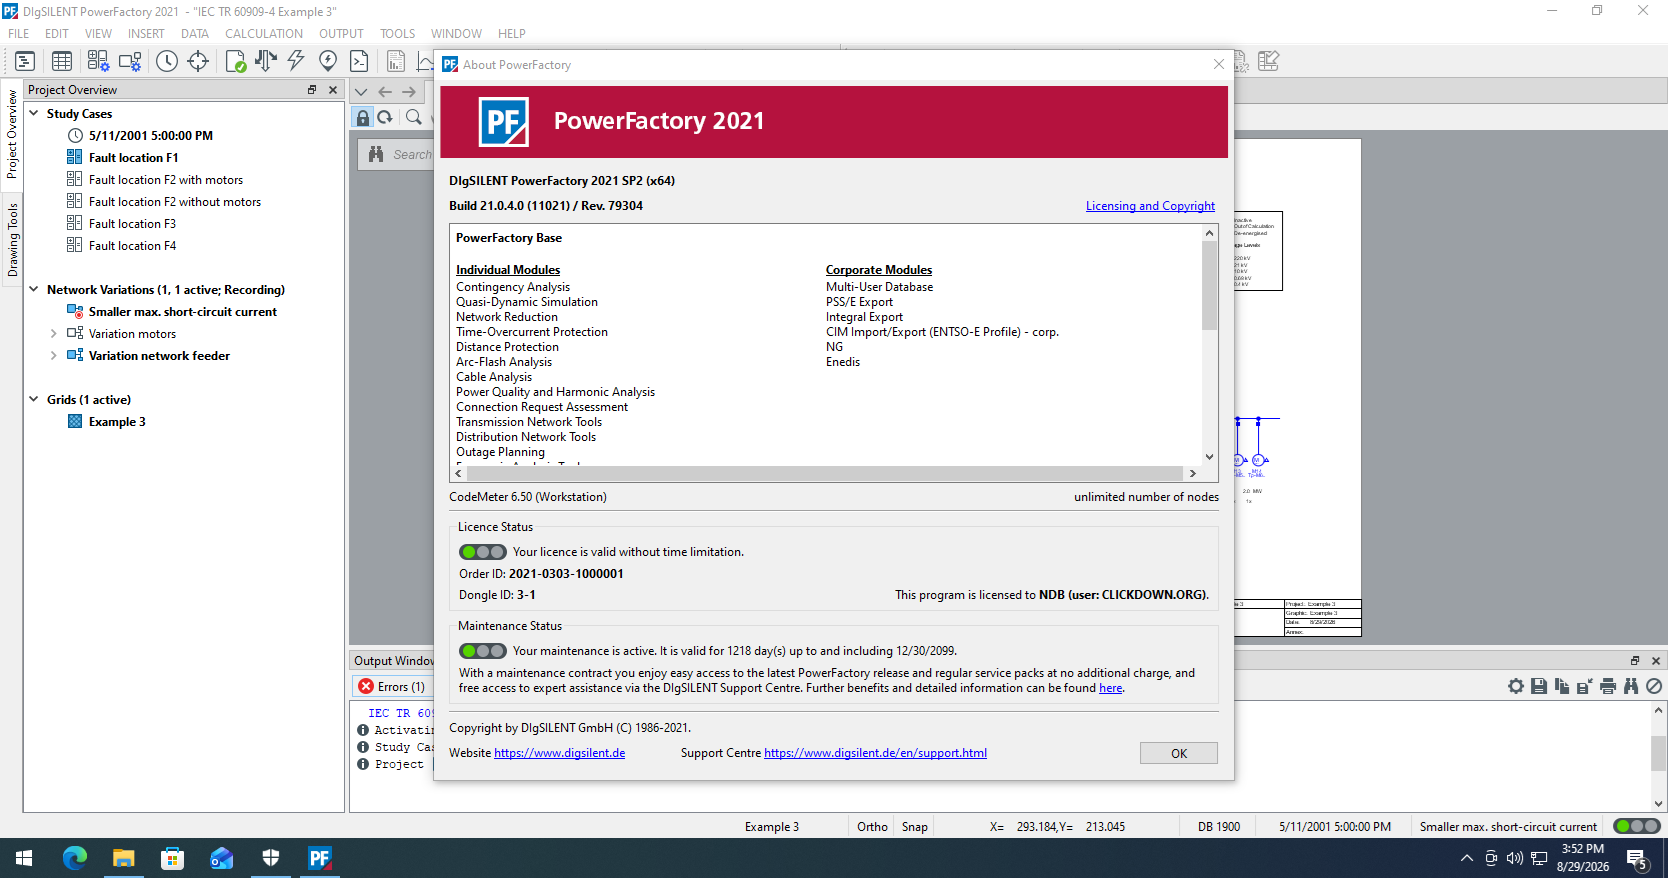This screenshot has height=878, width=1668.
Task: Expand the Variation motors node
Action: click(53, 333)
